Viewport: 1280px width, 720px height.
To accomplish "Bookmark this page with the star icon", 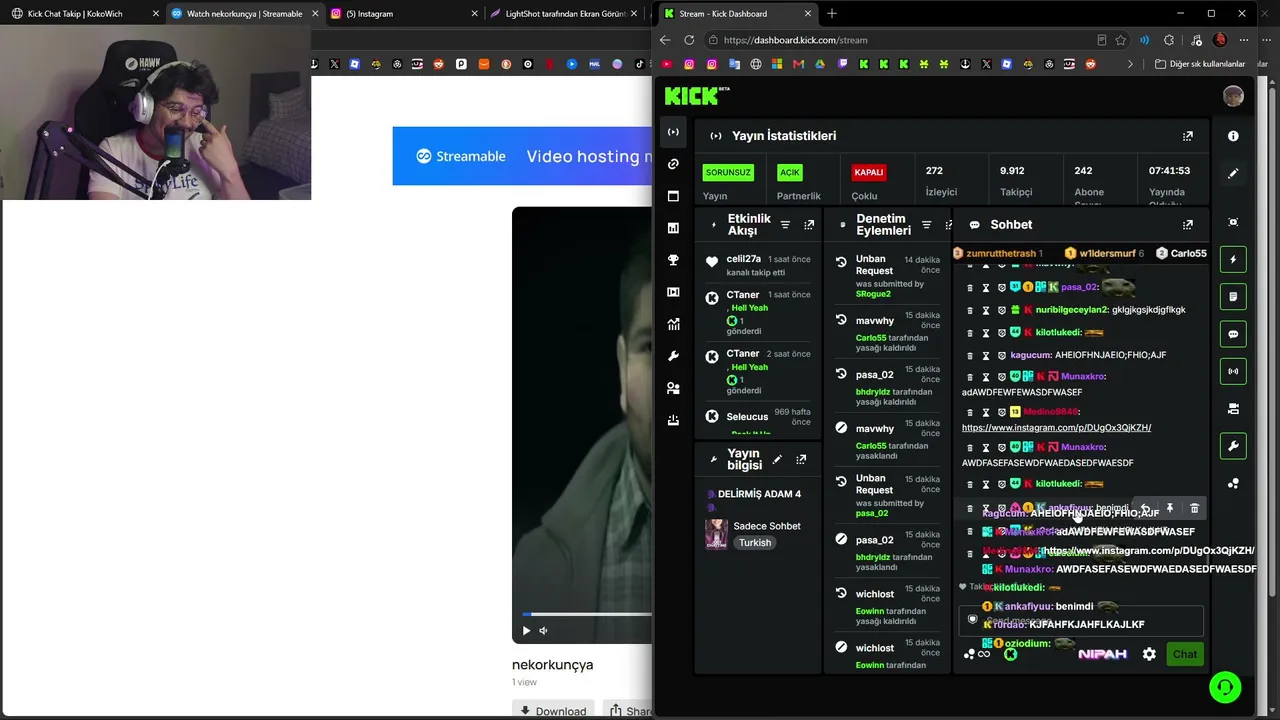I will pyautogui.click(x=1121, y=40).
